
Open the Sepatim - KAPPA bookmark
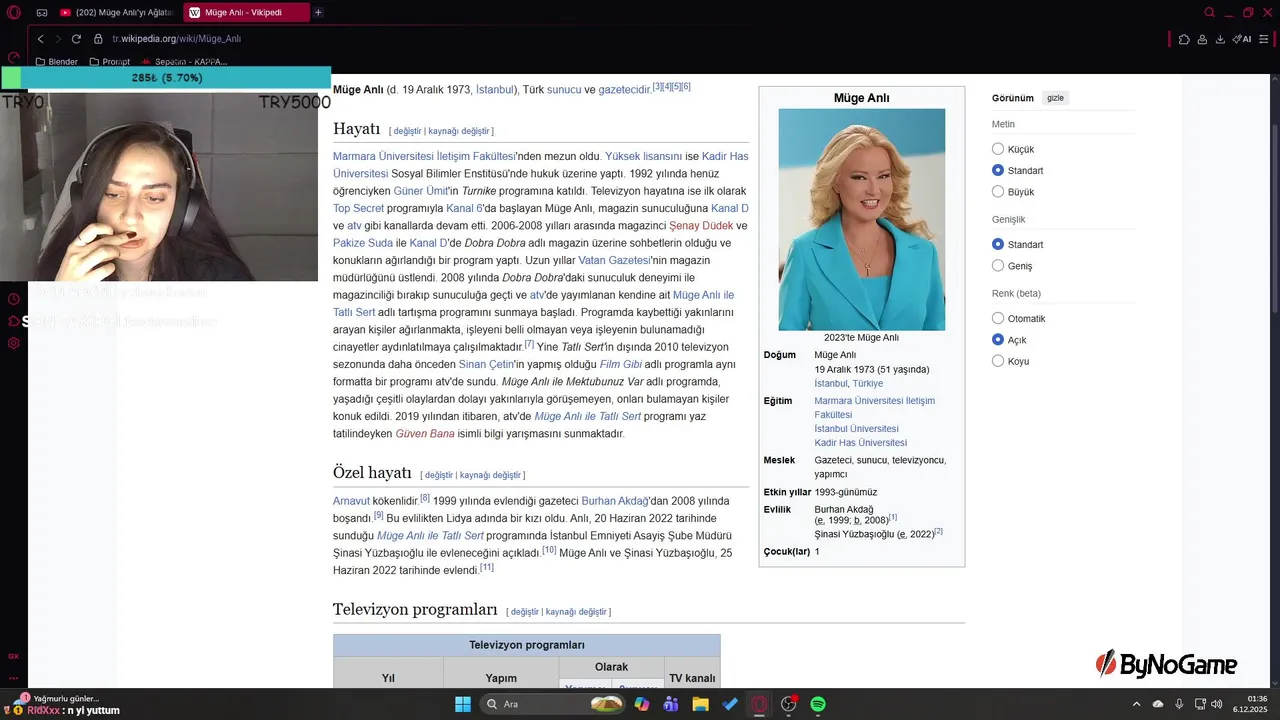(x=184, y=62)
